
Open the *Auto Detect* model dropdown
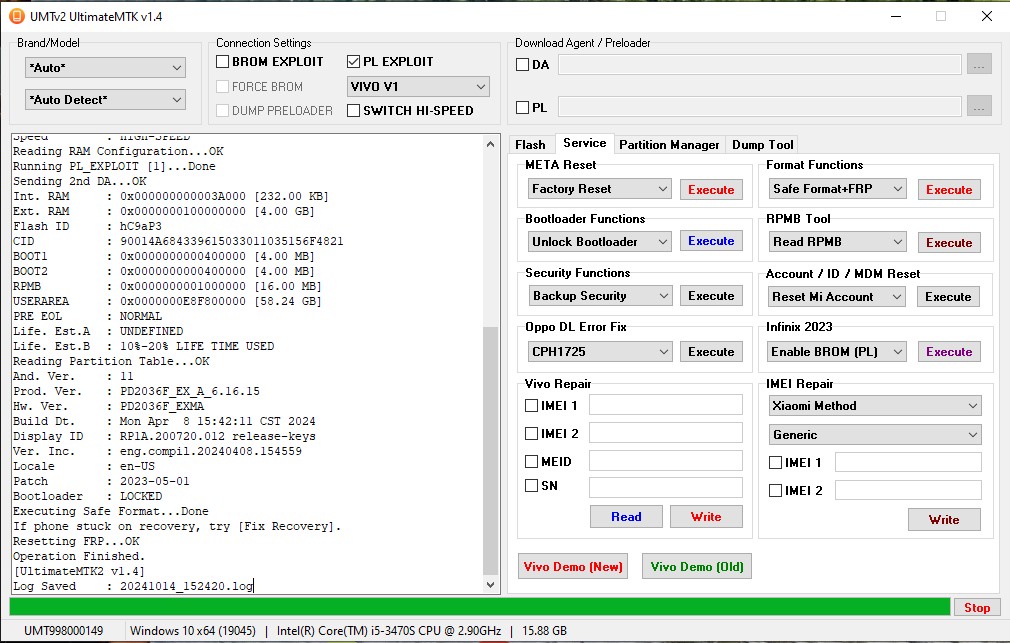tap(106, 100)
